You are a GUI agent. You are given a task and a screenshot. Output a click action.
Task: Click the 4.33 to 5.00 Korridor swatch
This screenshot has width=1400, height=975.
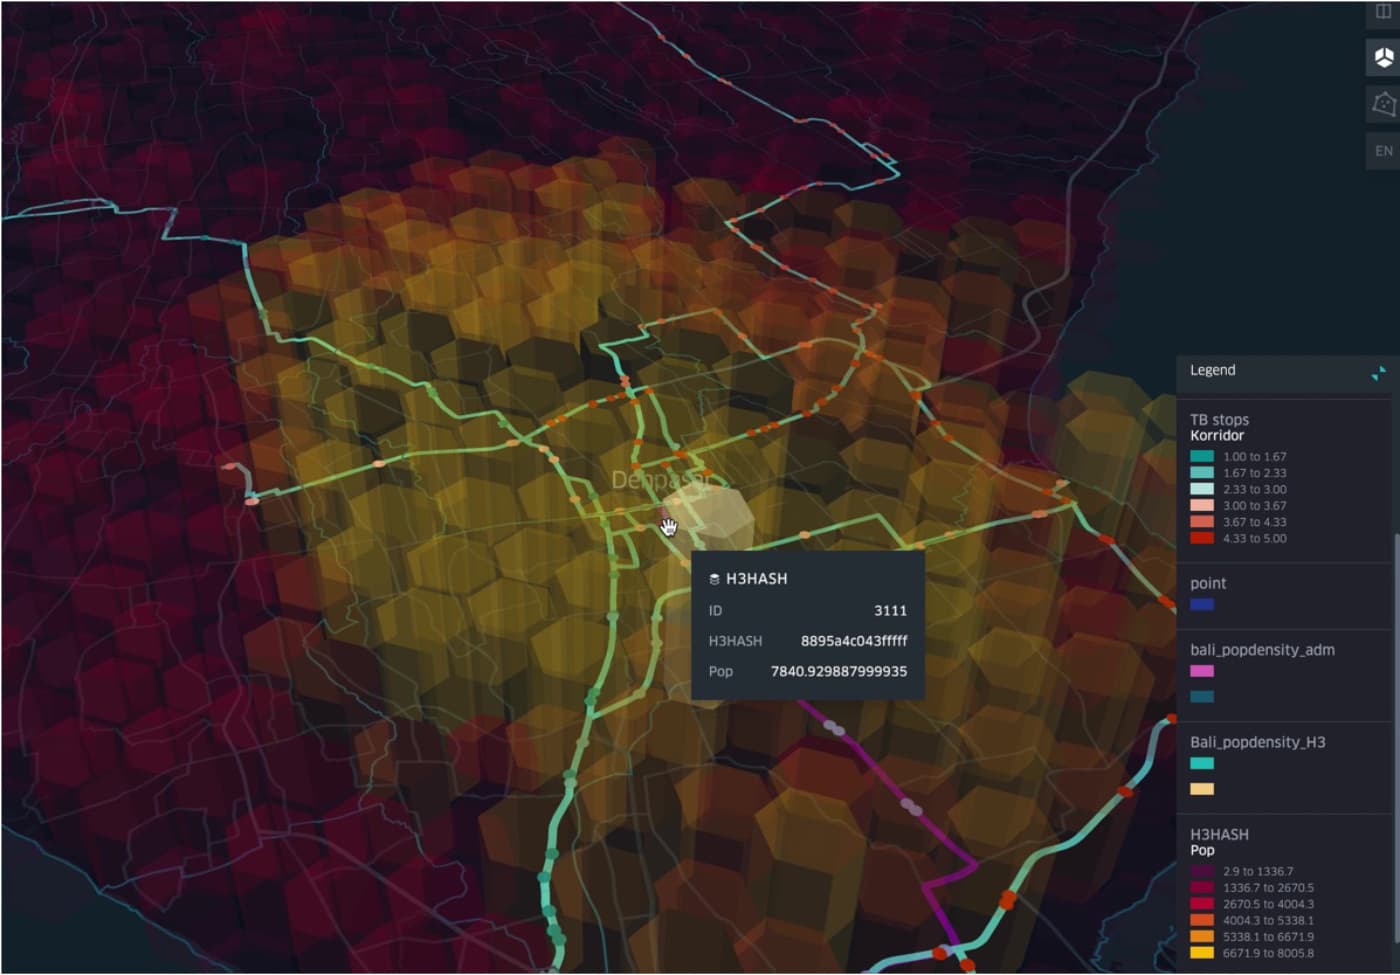tap(1202, 538)
